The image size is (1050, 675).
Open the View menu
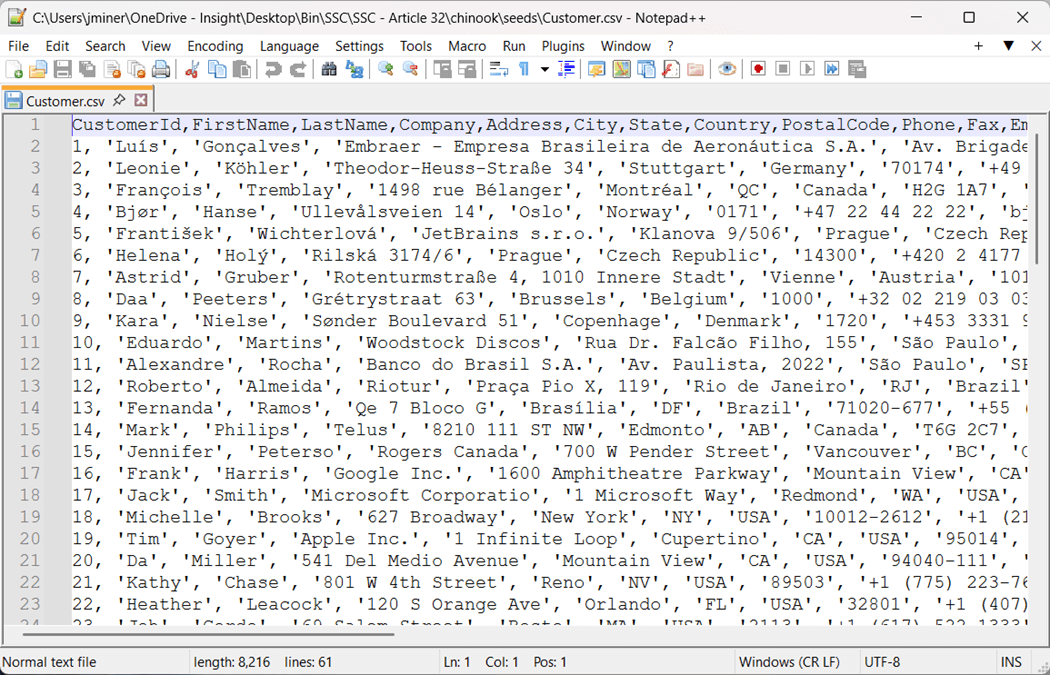coord(156,46)
